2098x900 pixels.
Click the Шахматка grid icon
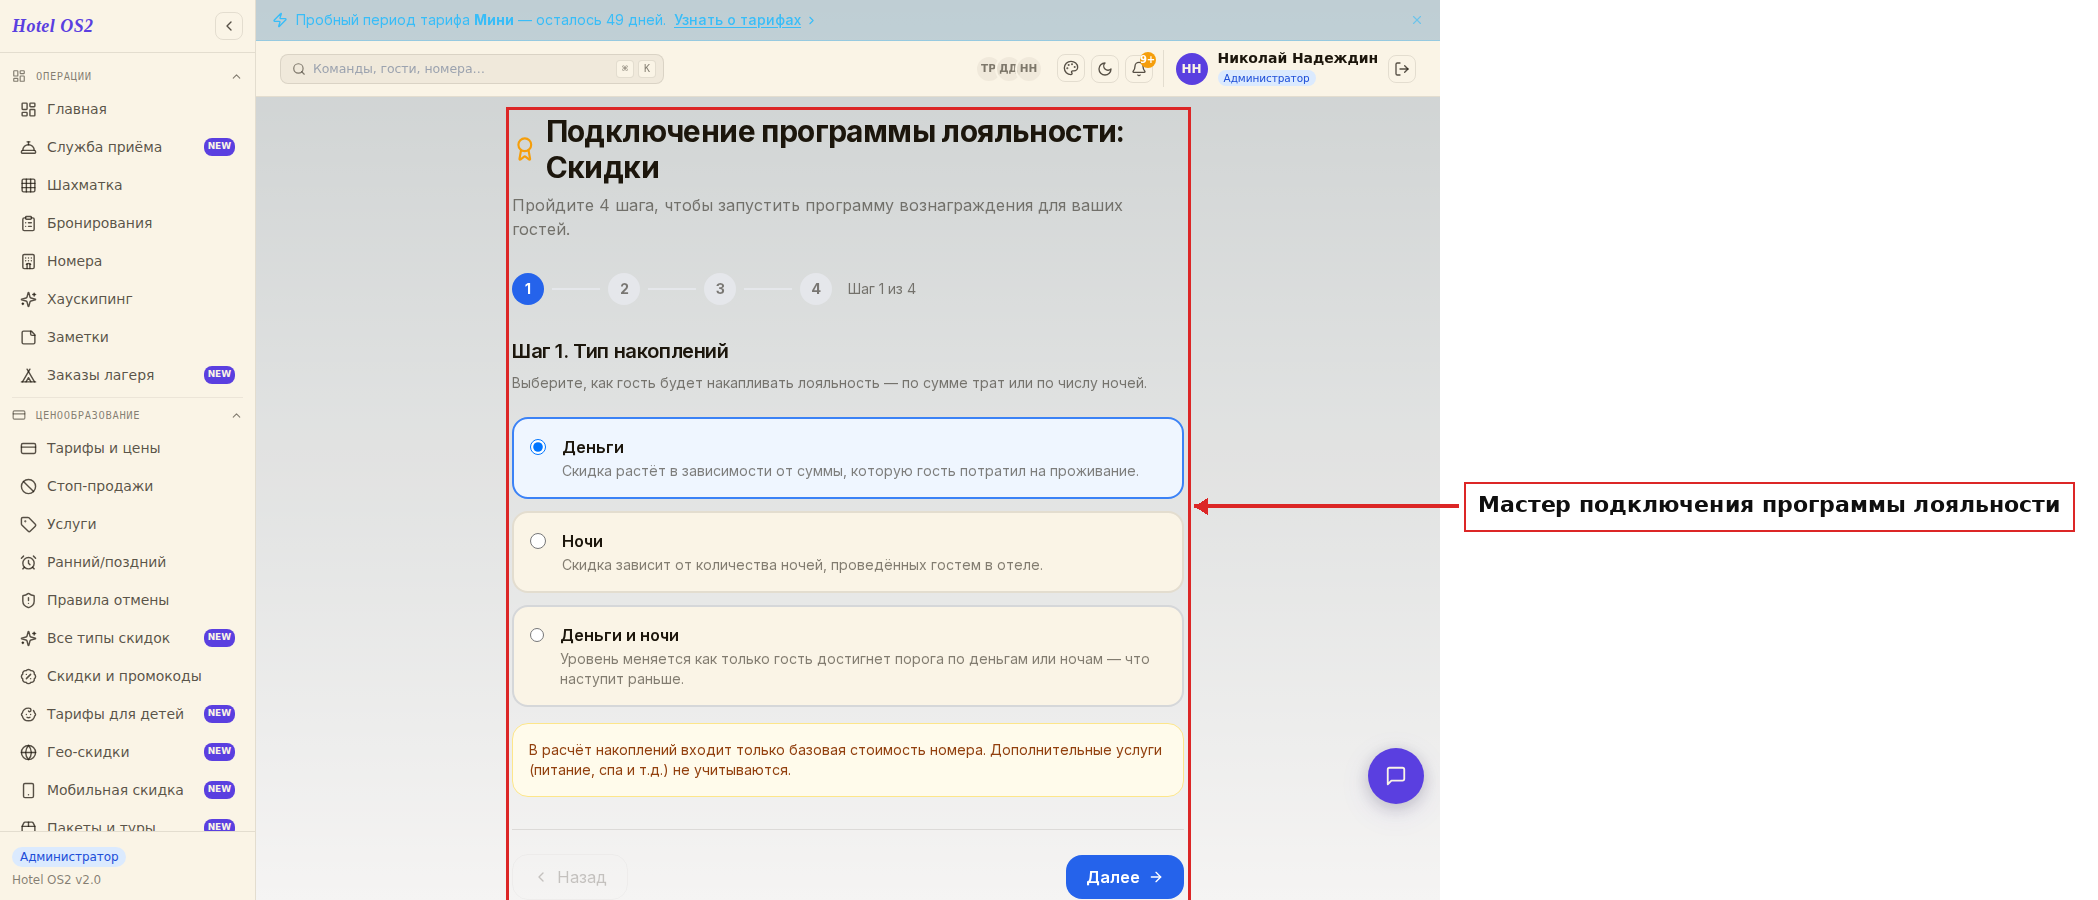pos(28,185)
